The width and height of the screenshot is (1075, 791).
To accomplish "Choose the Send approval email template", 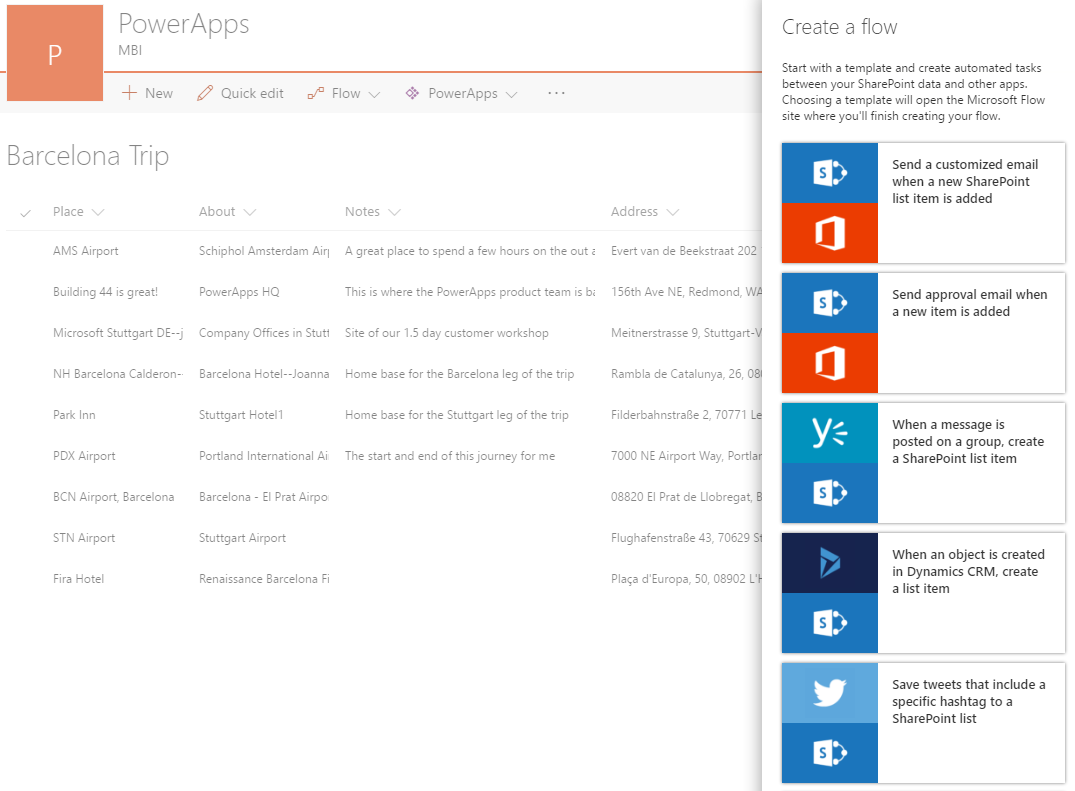I will (x=922, y=333).
